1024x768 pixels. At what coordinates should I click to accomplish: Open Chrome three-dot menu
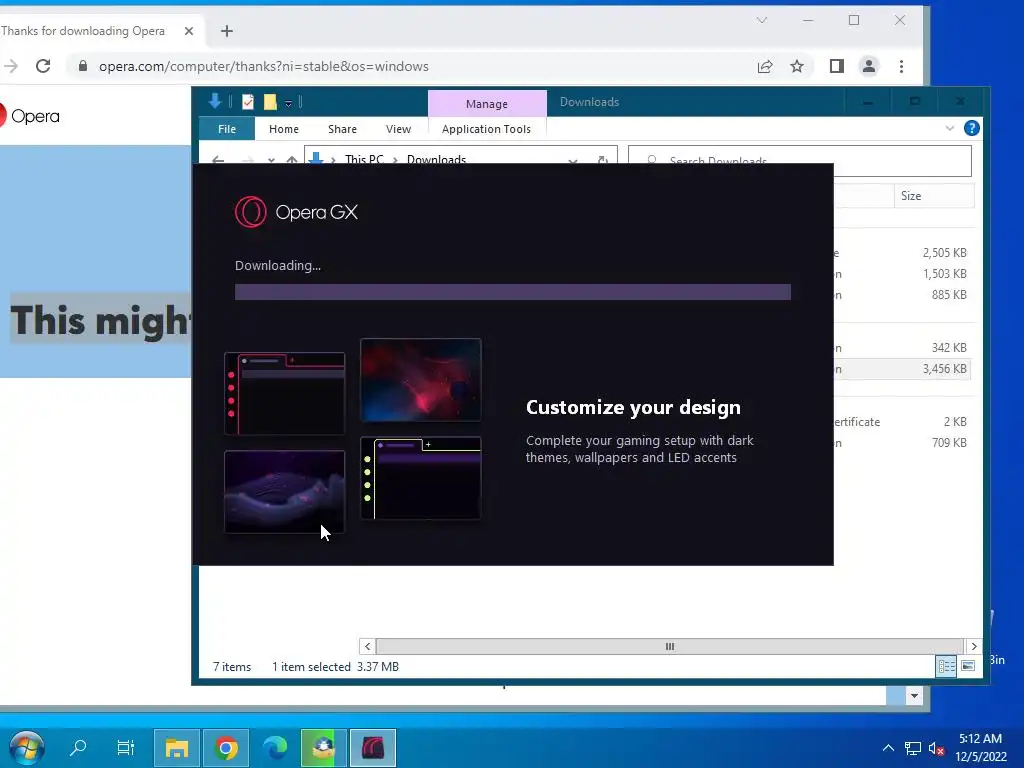tap(901, 66)
